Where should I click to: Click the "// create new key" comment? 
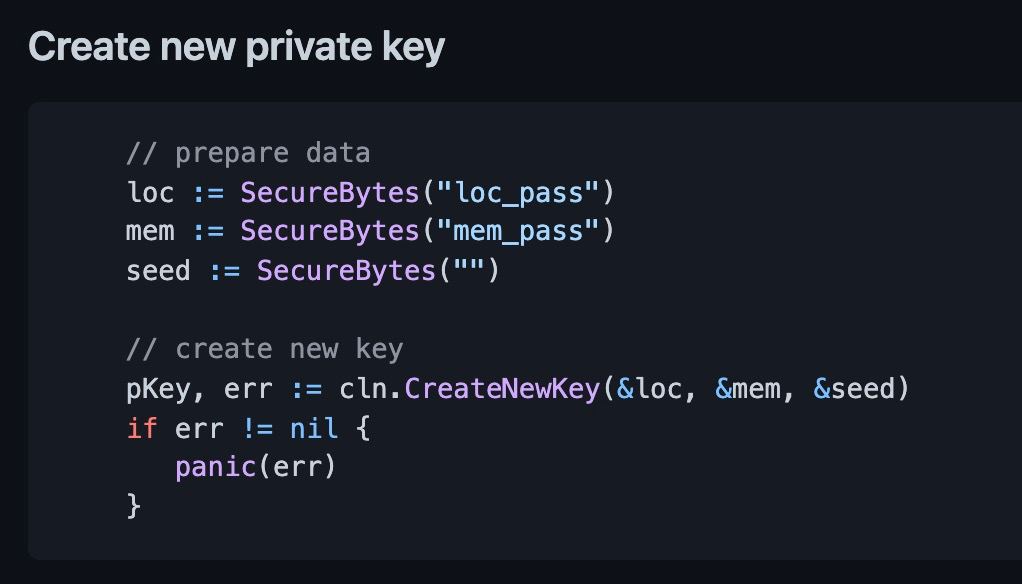265,349
